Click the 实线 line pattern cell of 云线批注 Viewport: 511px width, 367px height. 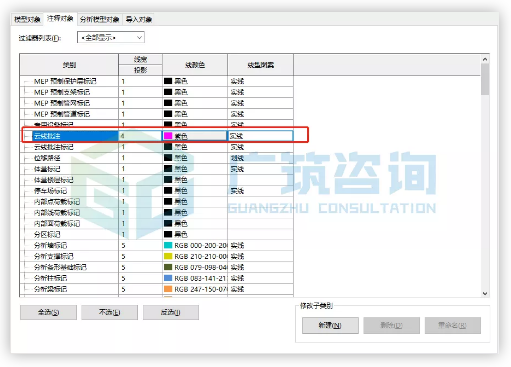point(260,136)
